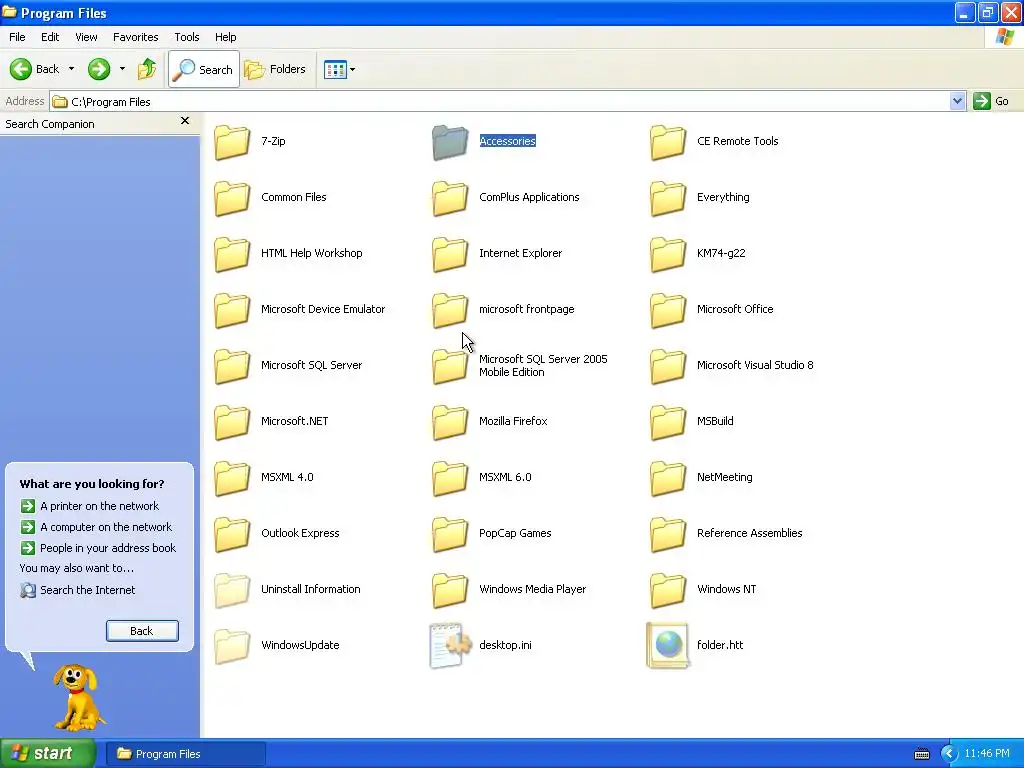Viewport: 1024px width, 768px height.
Task: Select the 7-Zip folder icon
Action: click(x=232, y=142)
